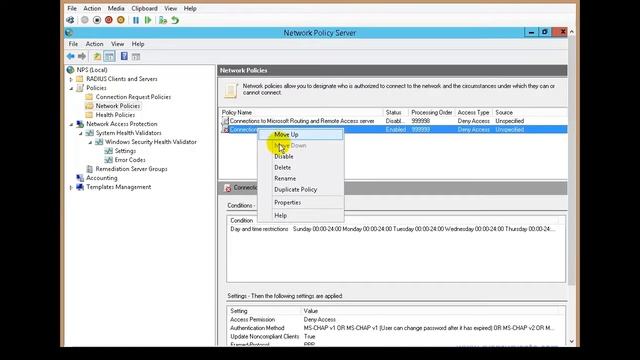
Task: Open the Clipboard menu
Action: (144, 8)
